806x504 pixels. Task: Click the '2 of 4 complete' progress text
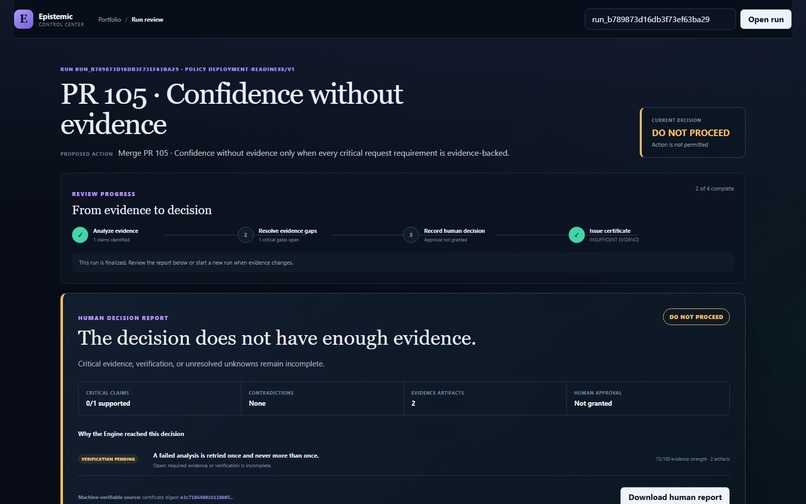tap(715, 189)
